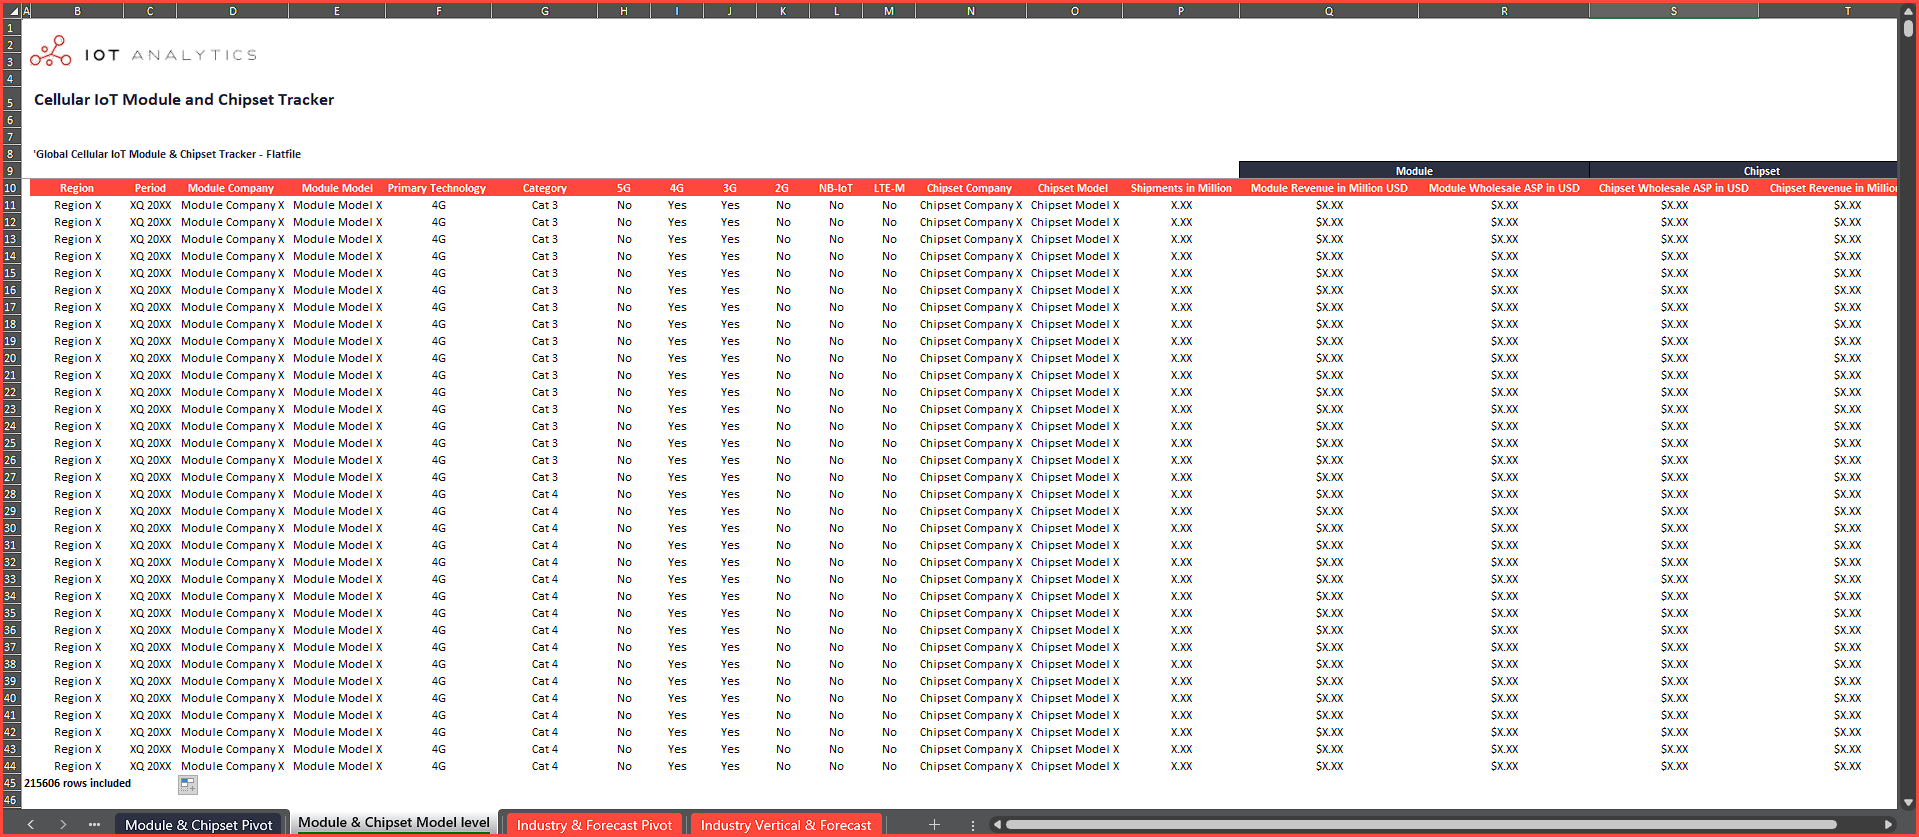Go to next sheet with right arrow

pyautogui.click(x=63, y=825)
